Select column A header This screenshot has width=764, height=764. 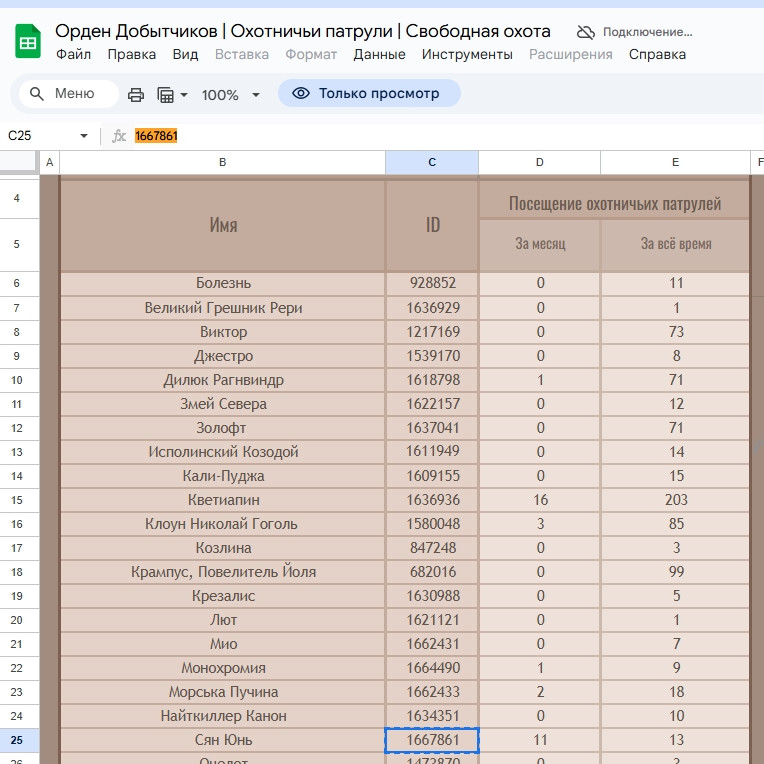pyautogui.click(x=49, y=162)
